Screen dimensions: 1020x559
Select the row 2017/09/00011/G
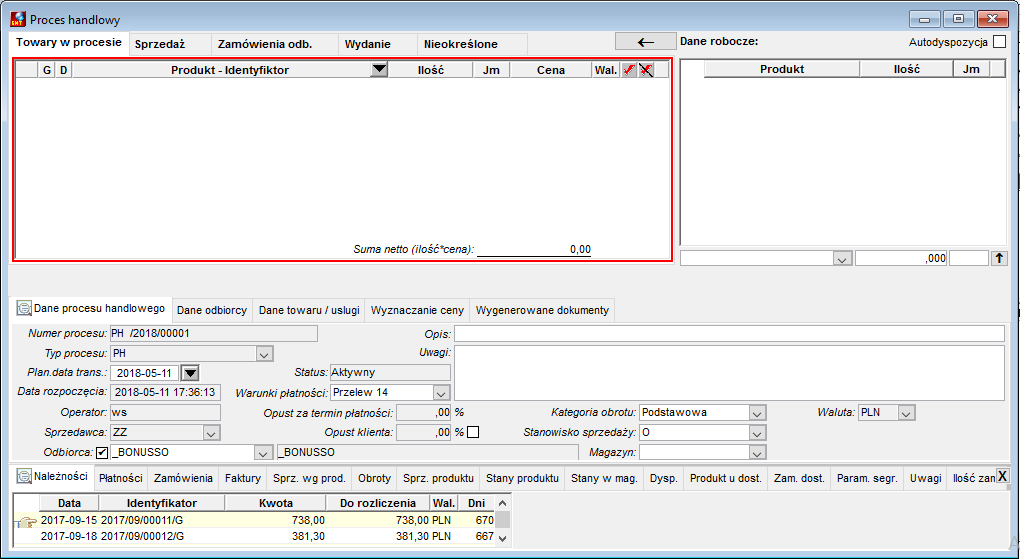pyautogui.click(x=267, y=520)
